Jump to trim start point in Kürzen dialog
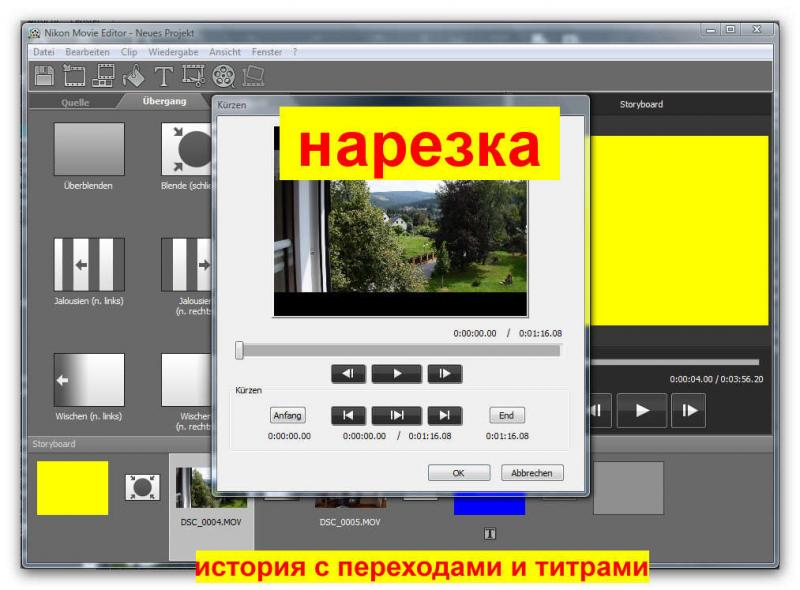 coord(348,415)
